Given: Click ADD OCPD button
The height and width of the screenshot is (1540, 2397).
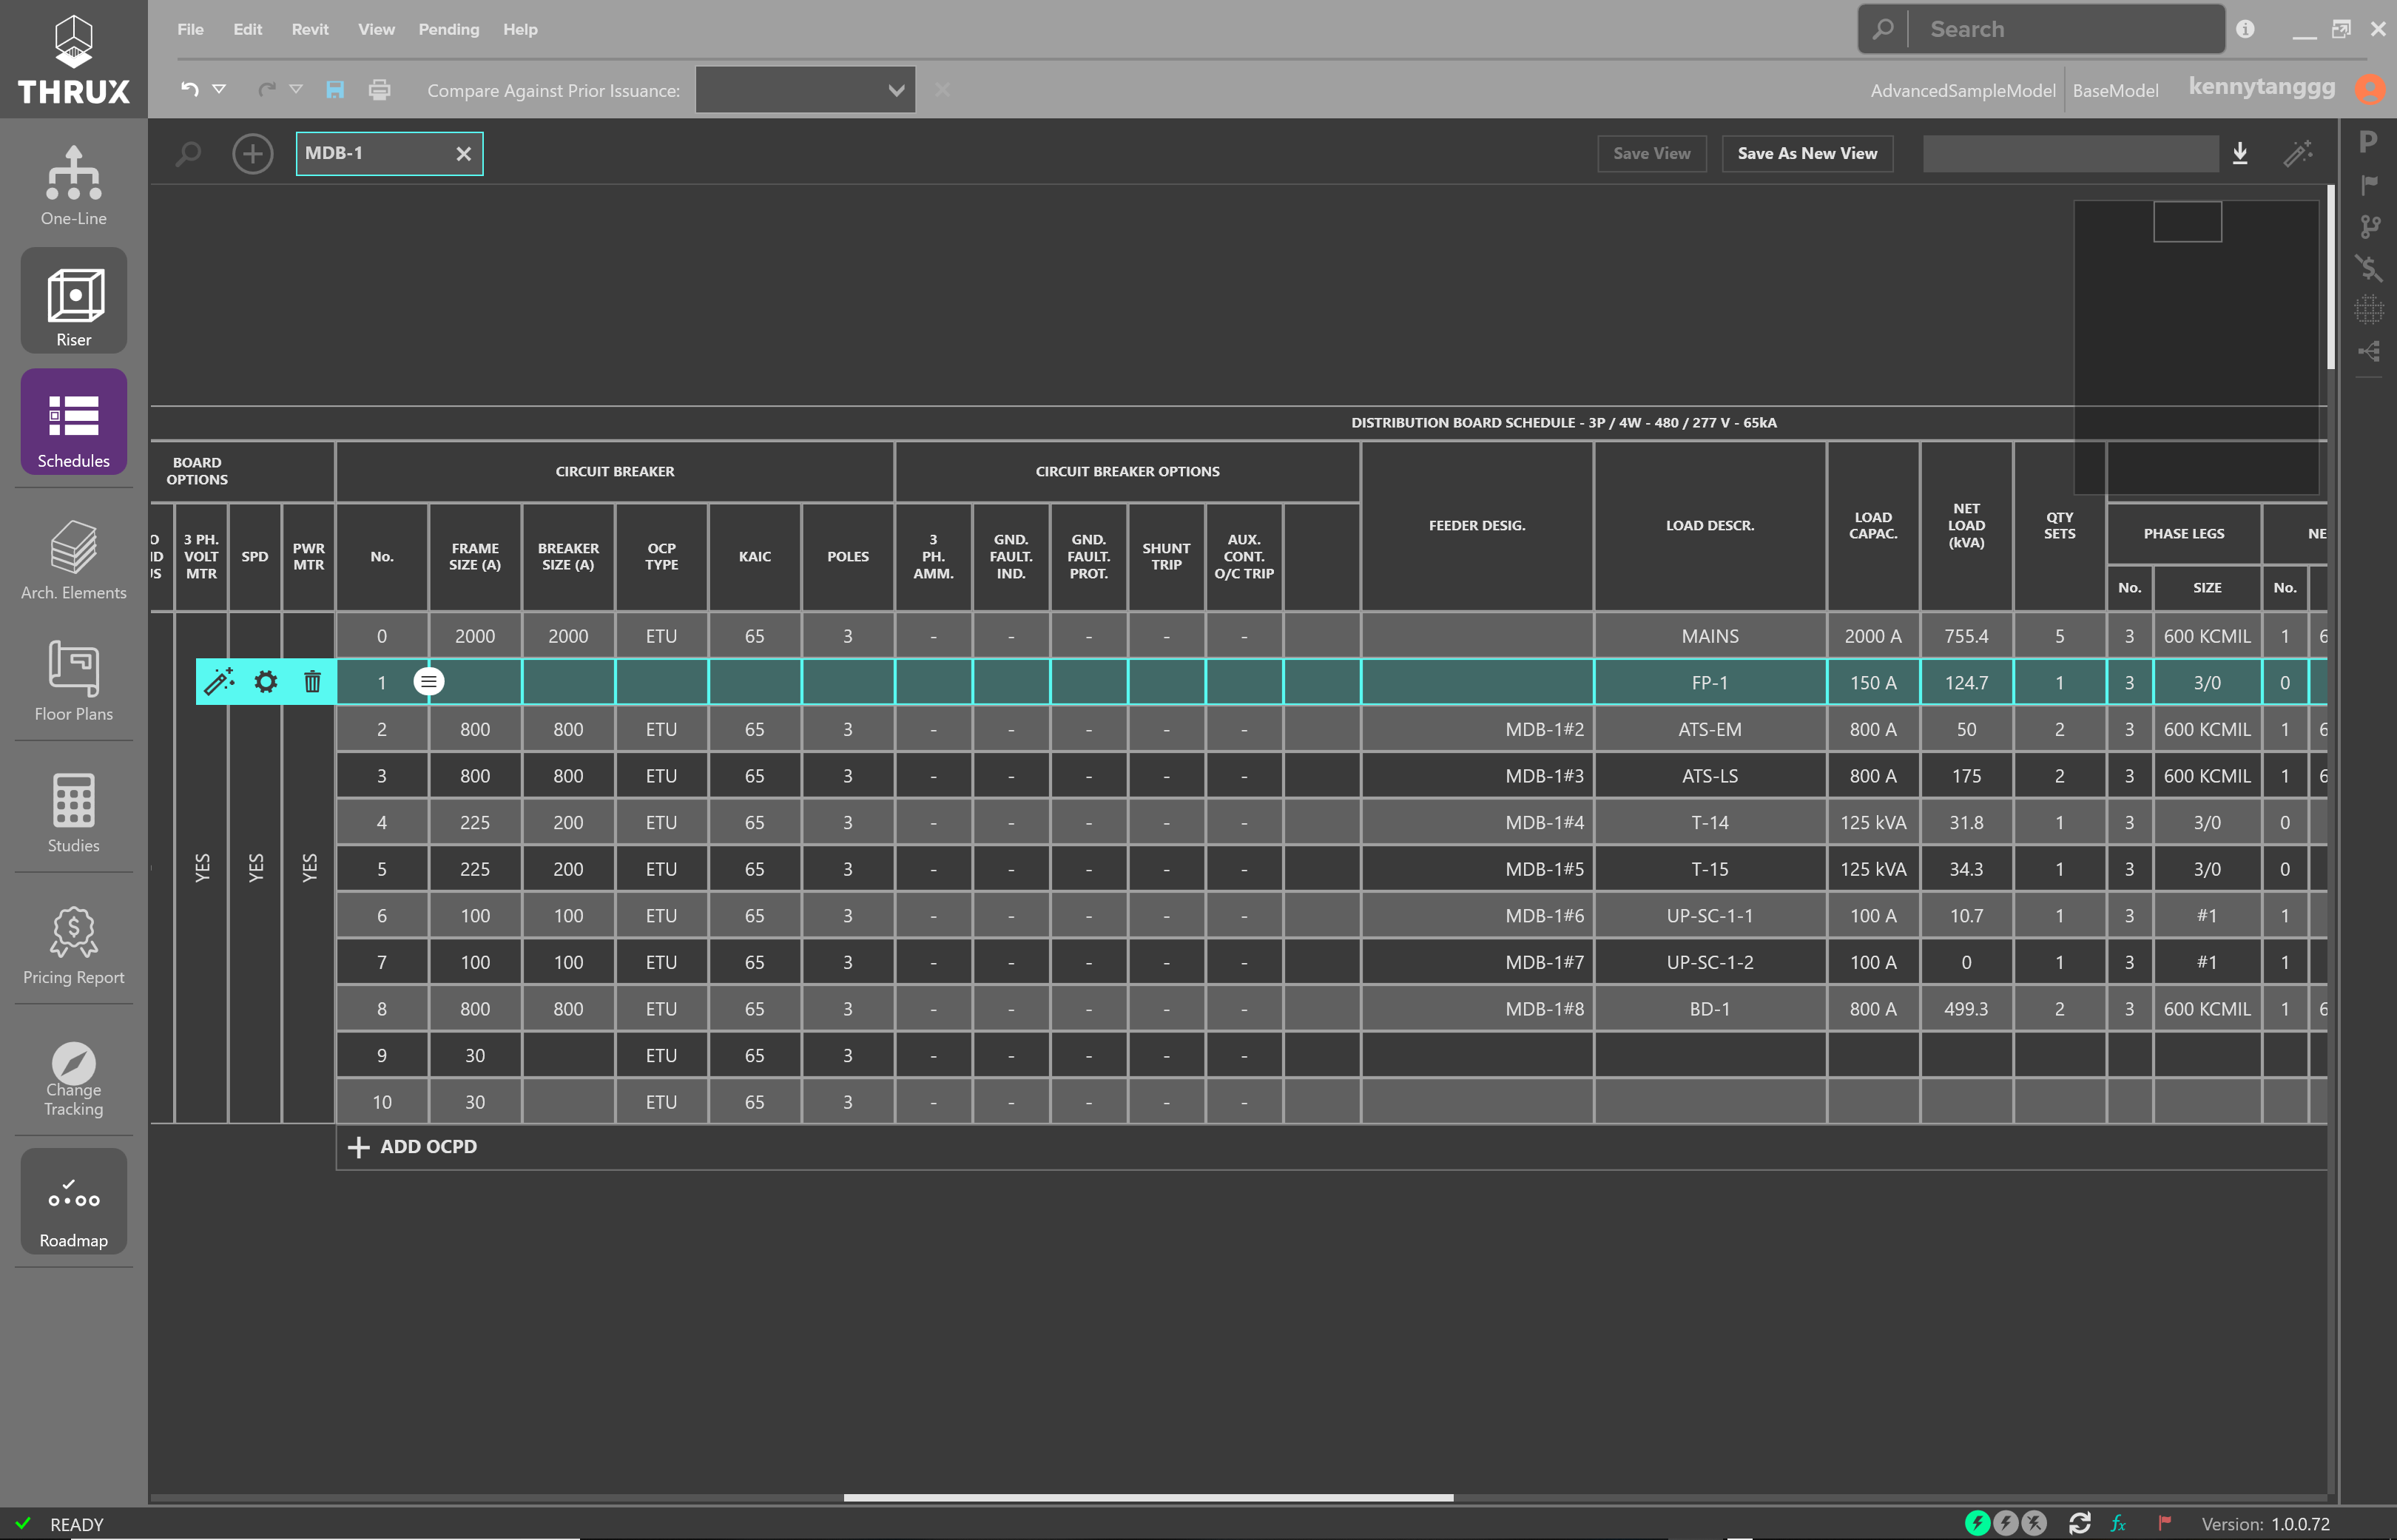Looking at the screenshot, I should coord(412,1147).
